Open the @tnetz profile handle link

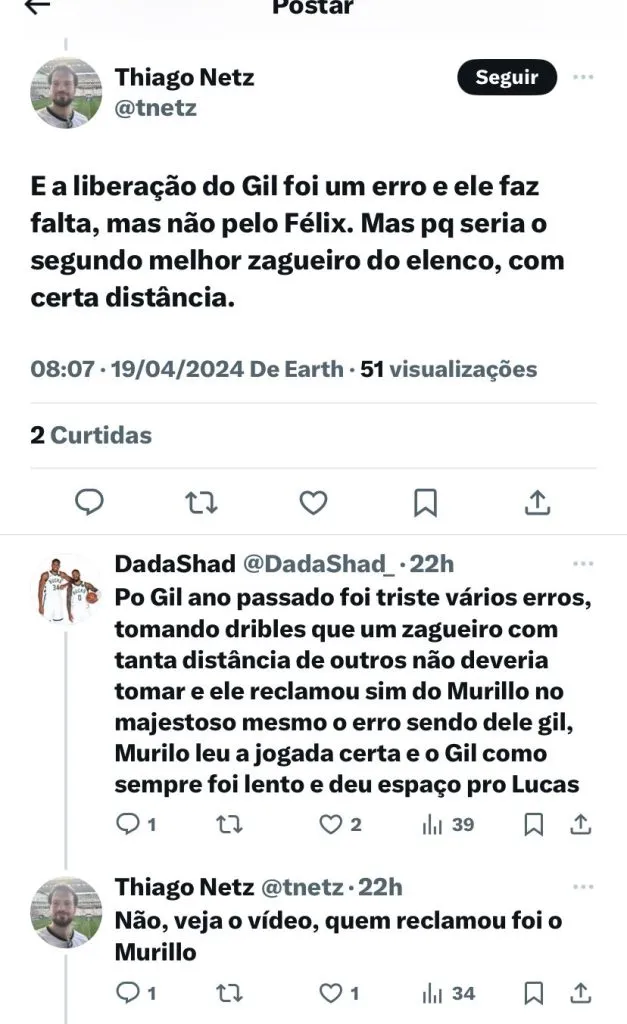pyautogui.click(x=156, y=108)
